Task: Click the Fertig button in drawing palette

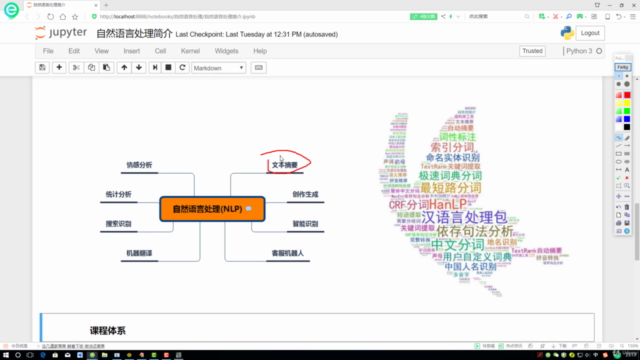Action: click(x=623, y=67)
